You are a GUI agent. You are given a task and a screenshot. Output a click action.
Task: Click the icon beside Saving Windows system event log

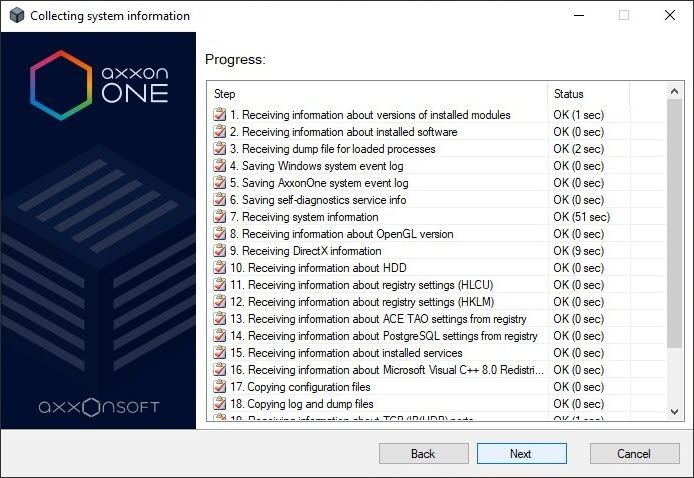coord(220,166)
